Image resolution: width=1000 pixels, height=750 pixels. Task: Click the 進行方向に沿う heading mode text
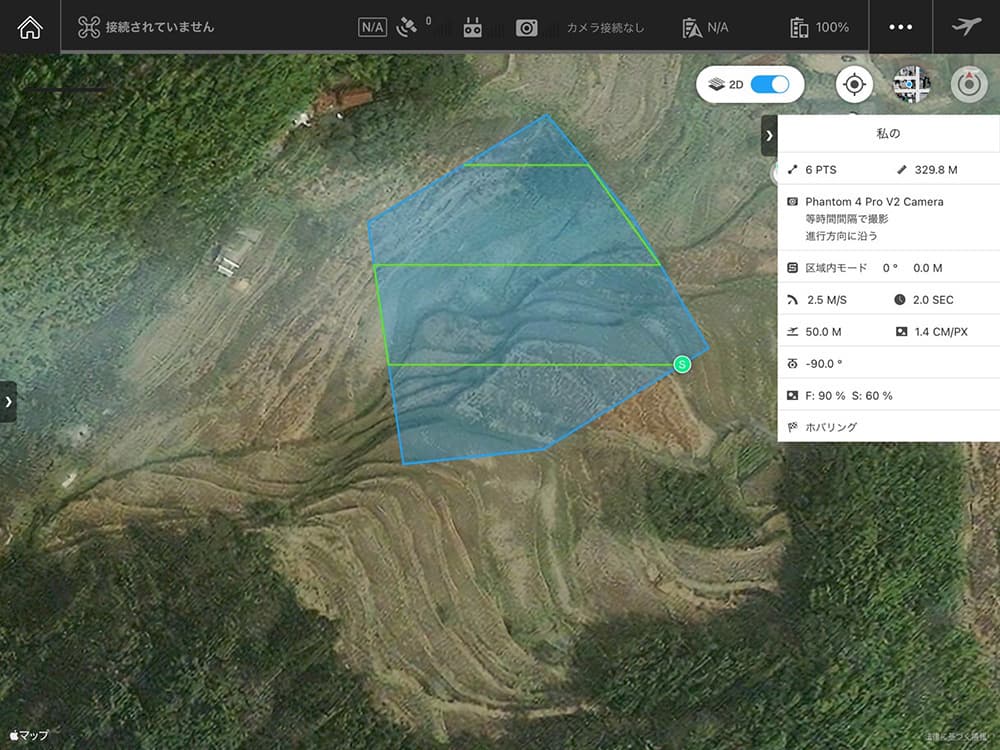pyautogui.click(x=841, y=236)
